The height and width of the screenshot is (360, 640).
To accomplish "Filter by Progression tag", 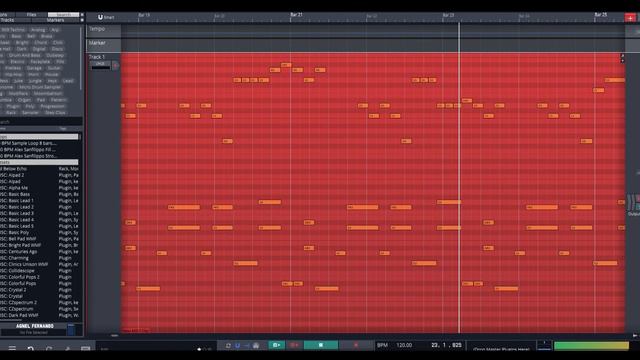I will [x=52, y=106].
